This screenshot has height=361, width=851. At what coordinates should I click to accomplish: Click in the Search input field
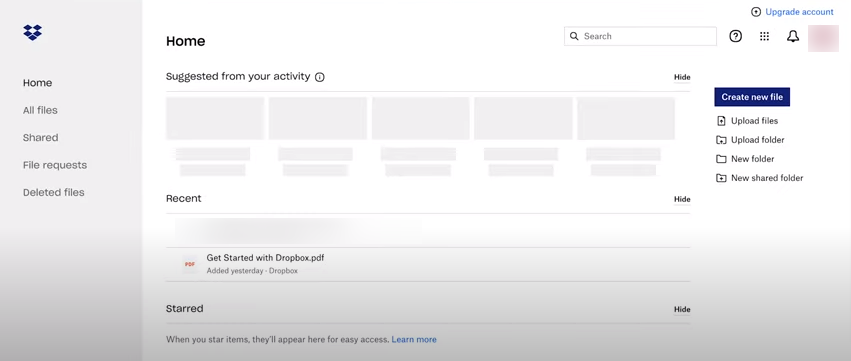[640, 36]
